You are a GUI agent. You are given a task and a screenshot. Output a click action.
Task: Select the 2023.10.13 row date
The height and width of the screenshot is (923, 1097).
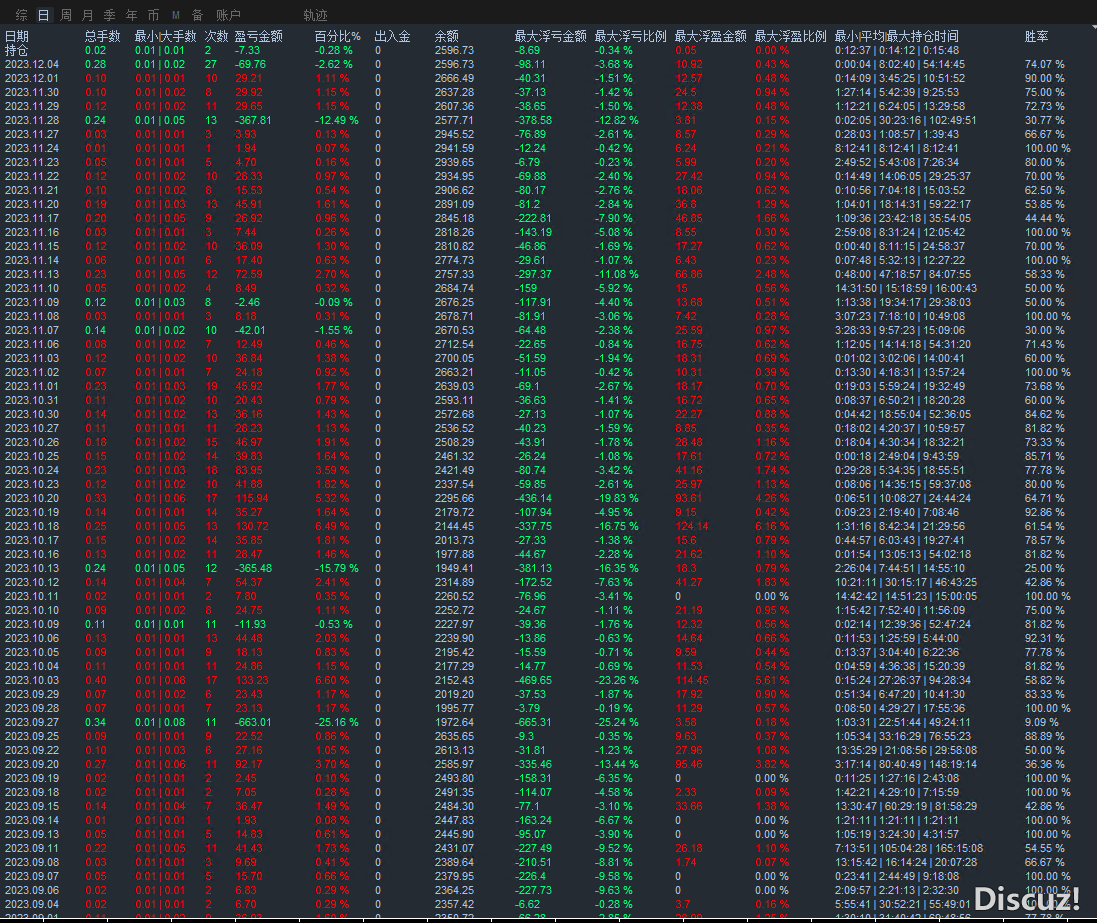32,568
